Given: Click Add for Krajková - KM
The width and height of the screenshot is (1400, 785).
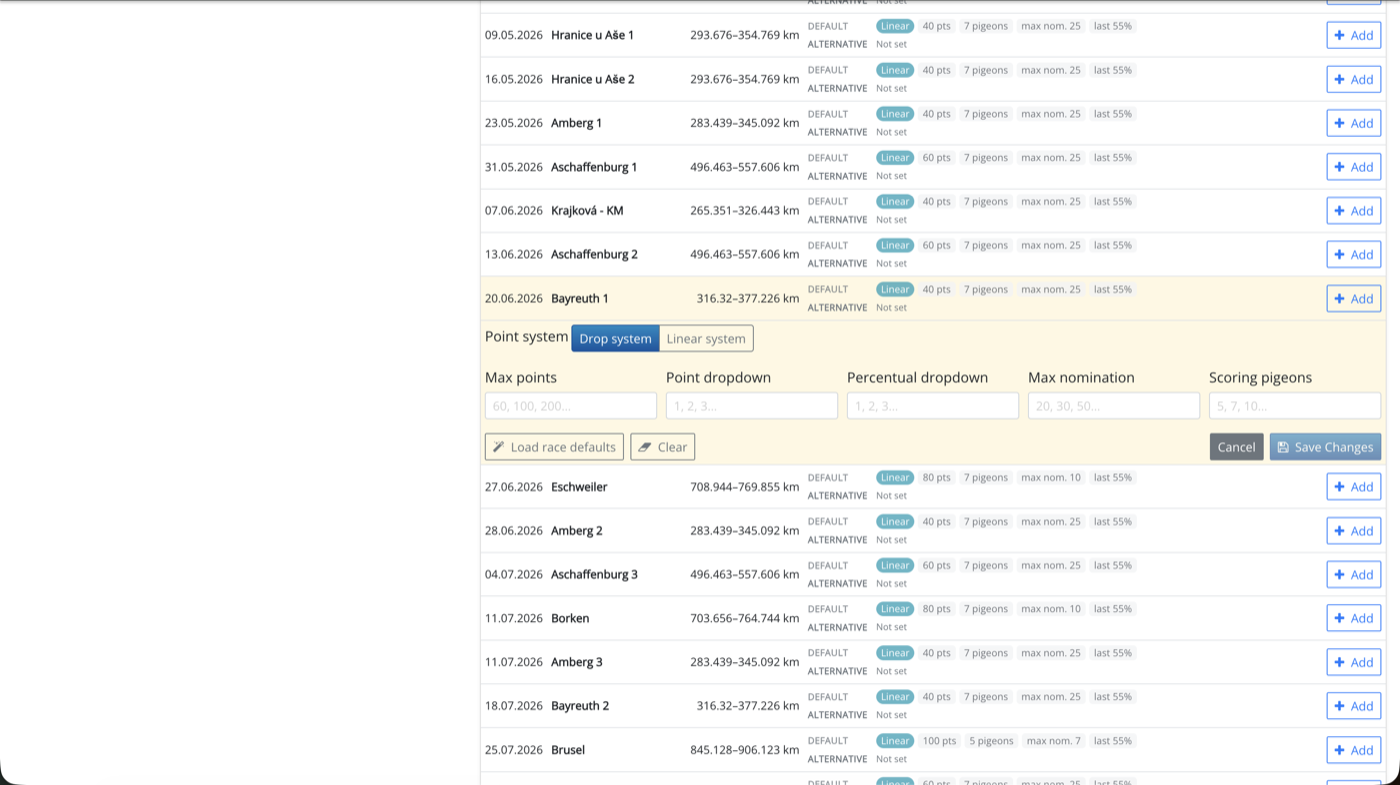Looking at the screenshot, I should coord(1353,211).
